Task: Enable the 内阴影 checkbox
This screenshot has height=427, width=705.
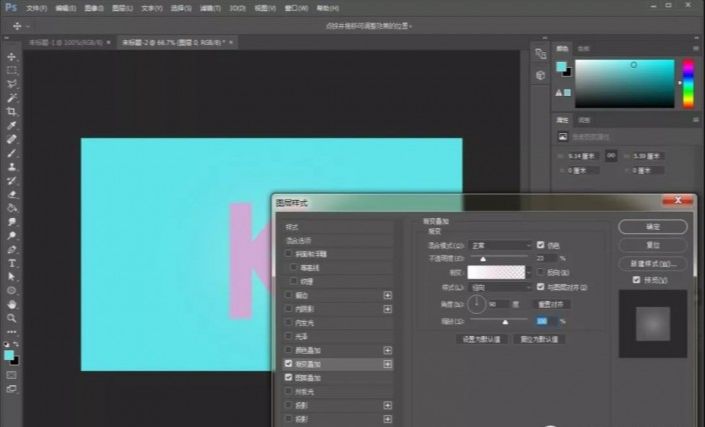Action: pyautogui.click(x=289, y=309)
